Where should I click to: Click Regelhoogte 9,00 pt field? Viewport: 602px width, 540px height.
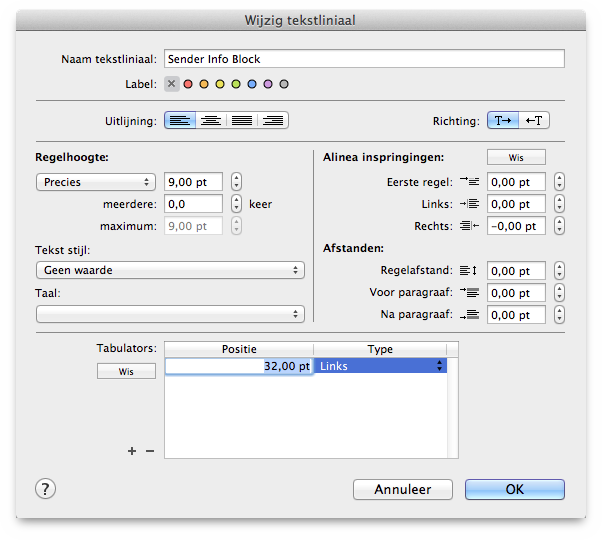194,182
